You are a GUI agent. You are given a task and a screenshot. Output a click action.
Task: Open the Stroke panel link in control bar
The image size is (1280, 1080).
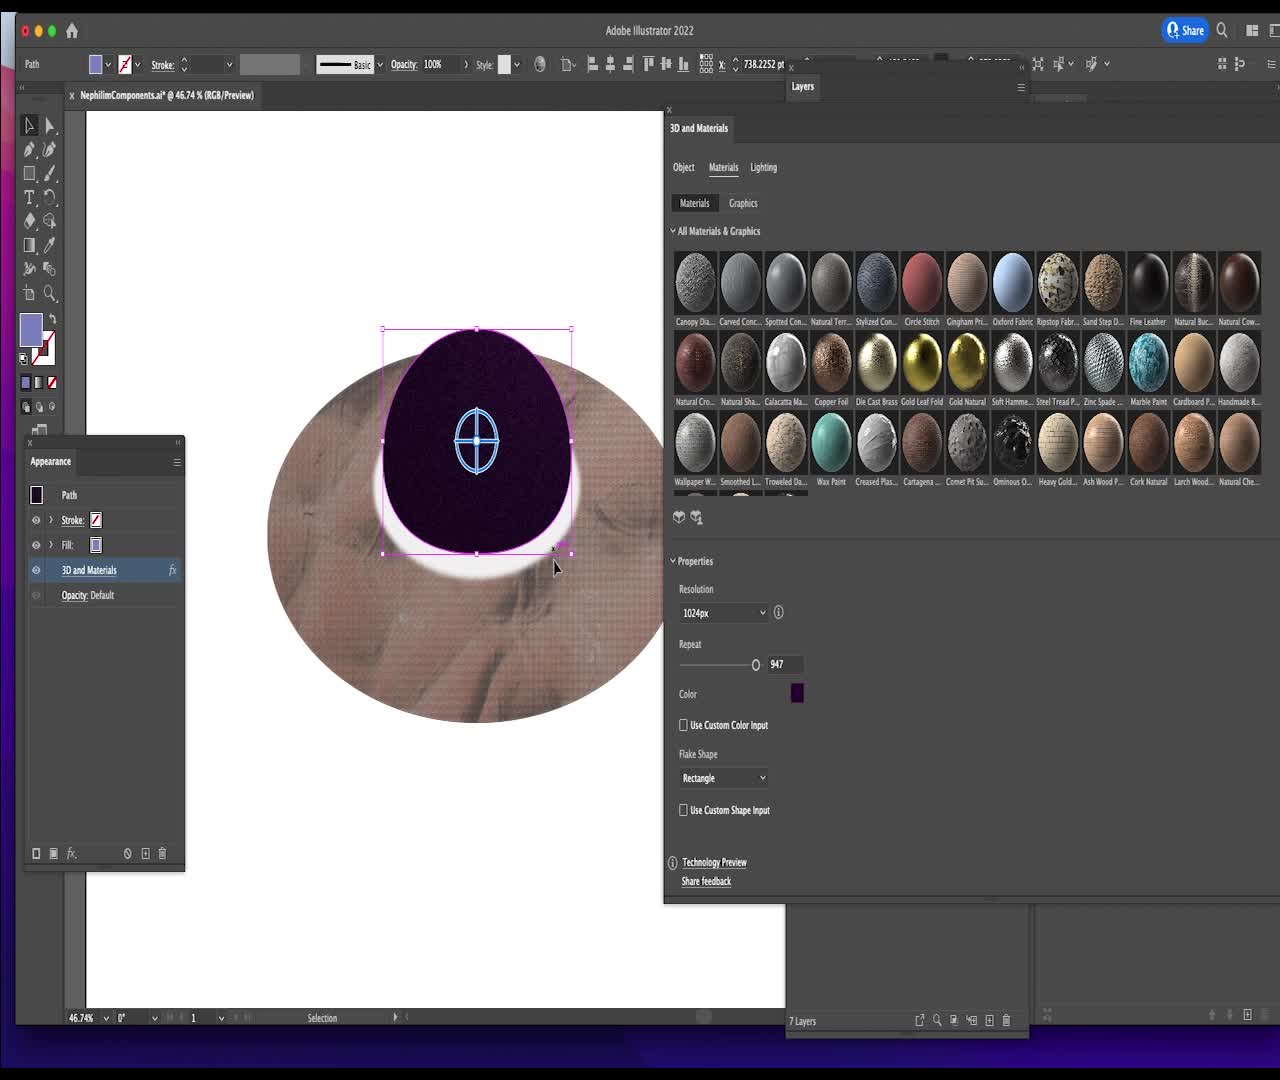pyautogui.click(x=163, y=65)
